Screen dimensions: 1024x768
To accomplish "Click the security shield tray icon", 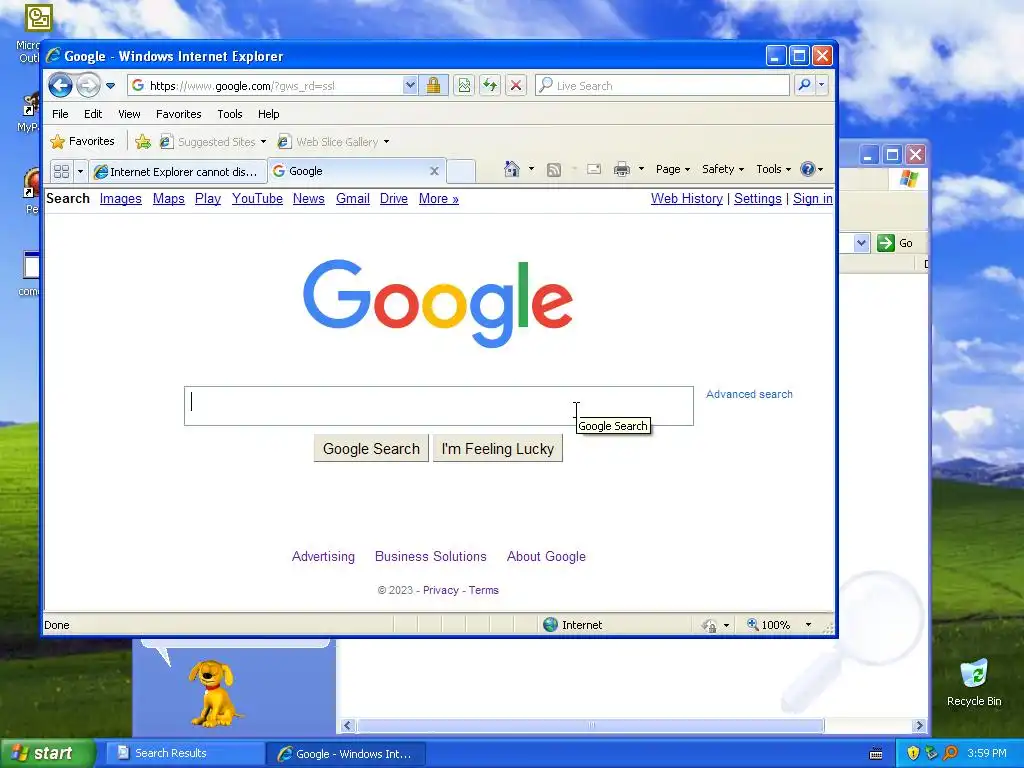I will point(913,753).
